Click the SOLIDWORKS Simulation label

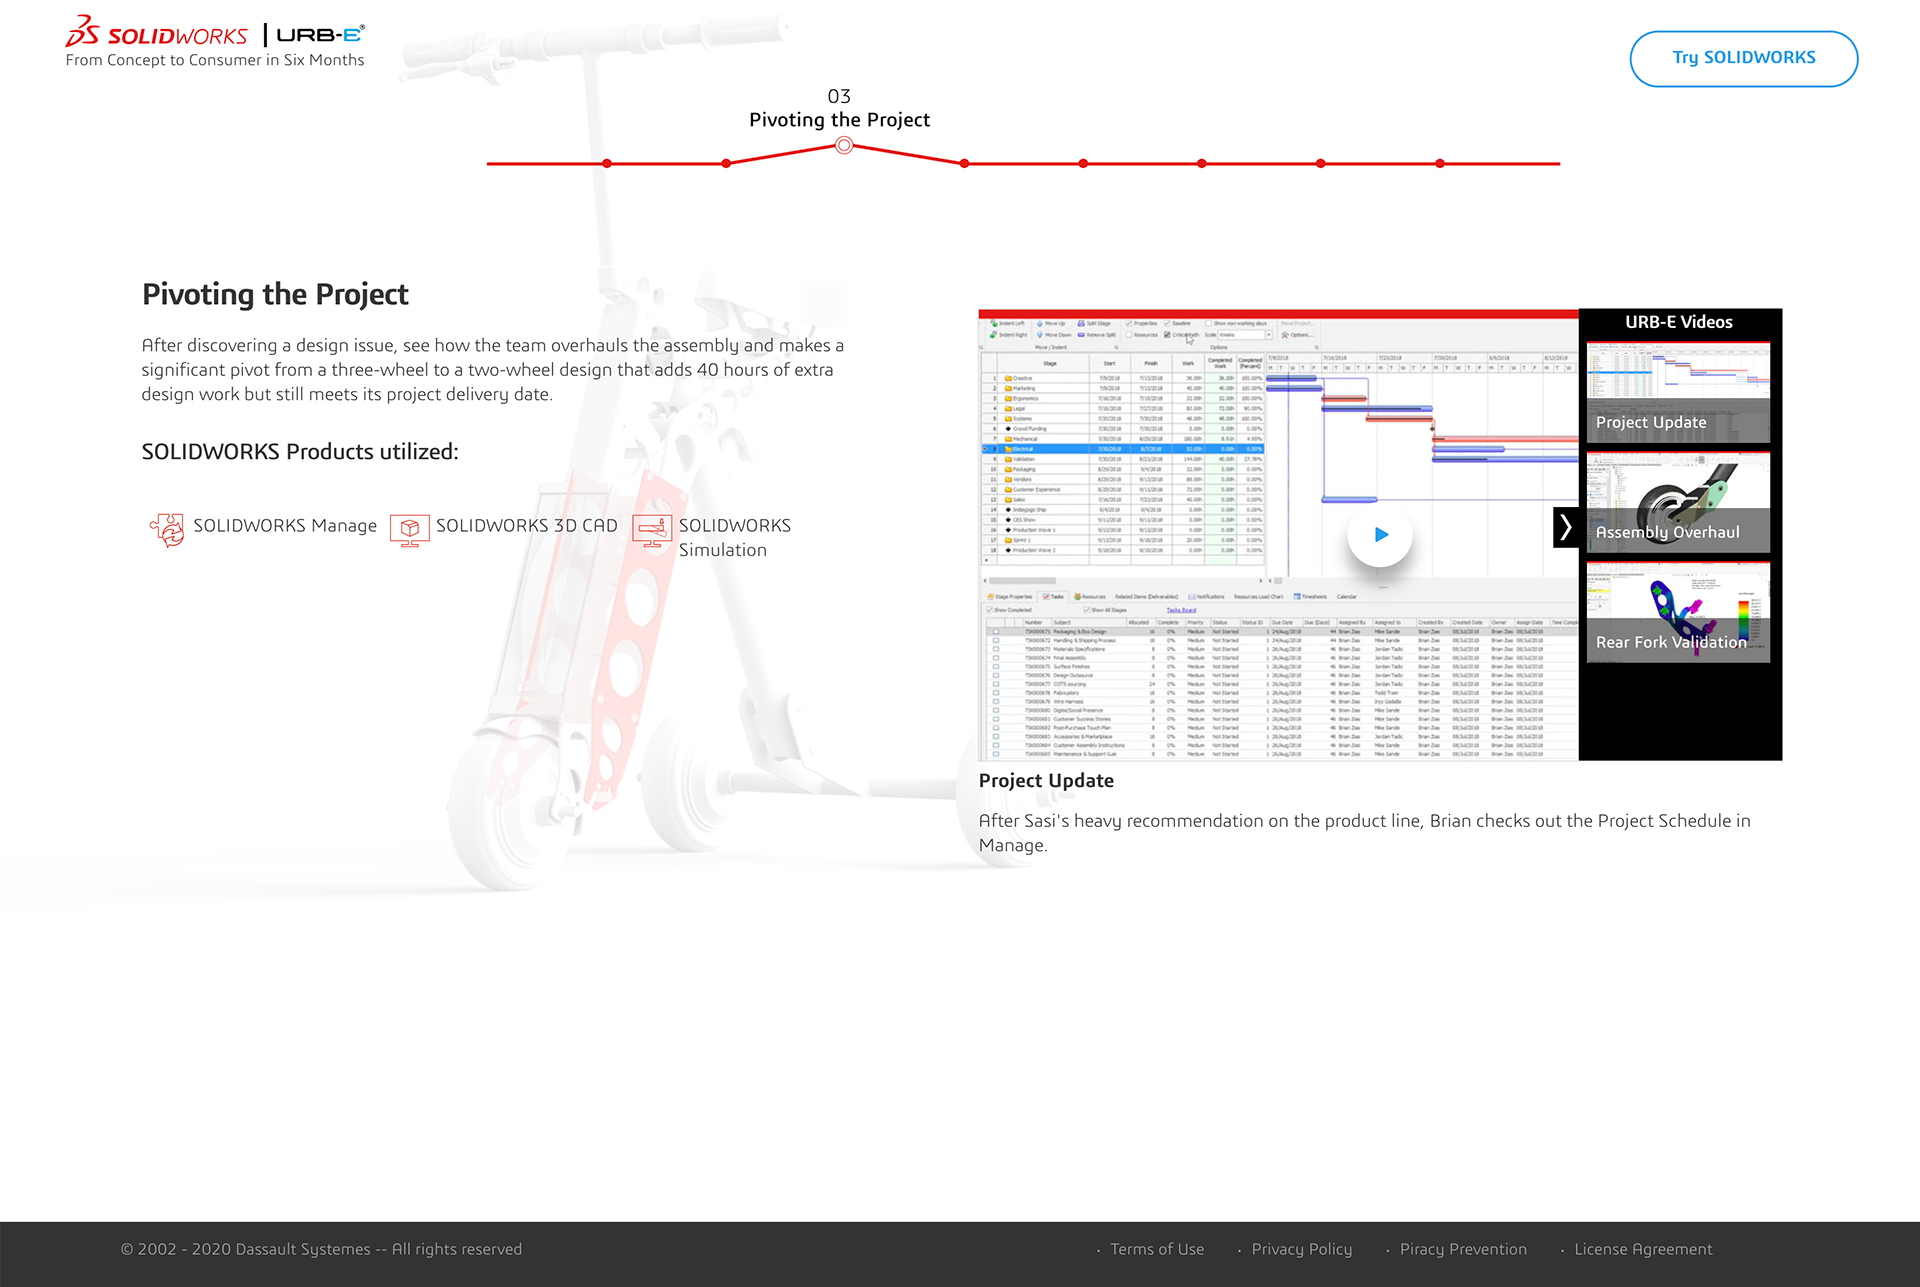pyautogui.click(x=735, y=538)
